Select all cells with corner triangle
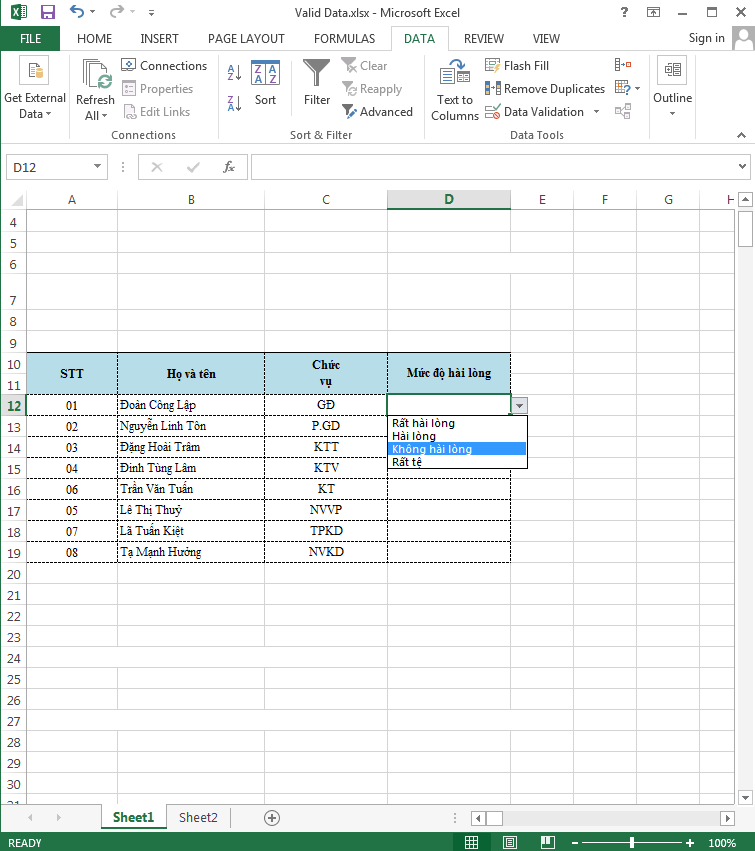Screen dimensions: 755x851 (x=17, y=200)
